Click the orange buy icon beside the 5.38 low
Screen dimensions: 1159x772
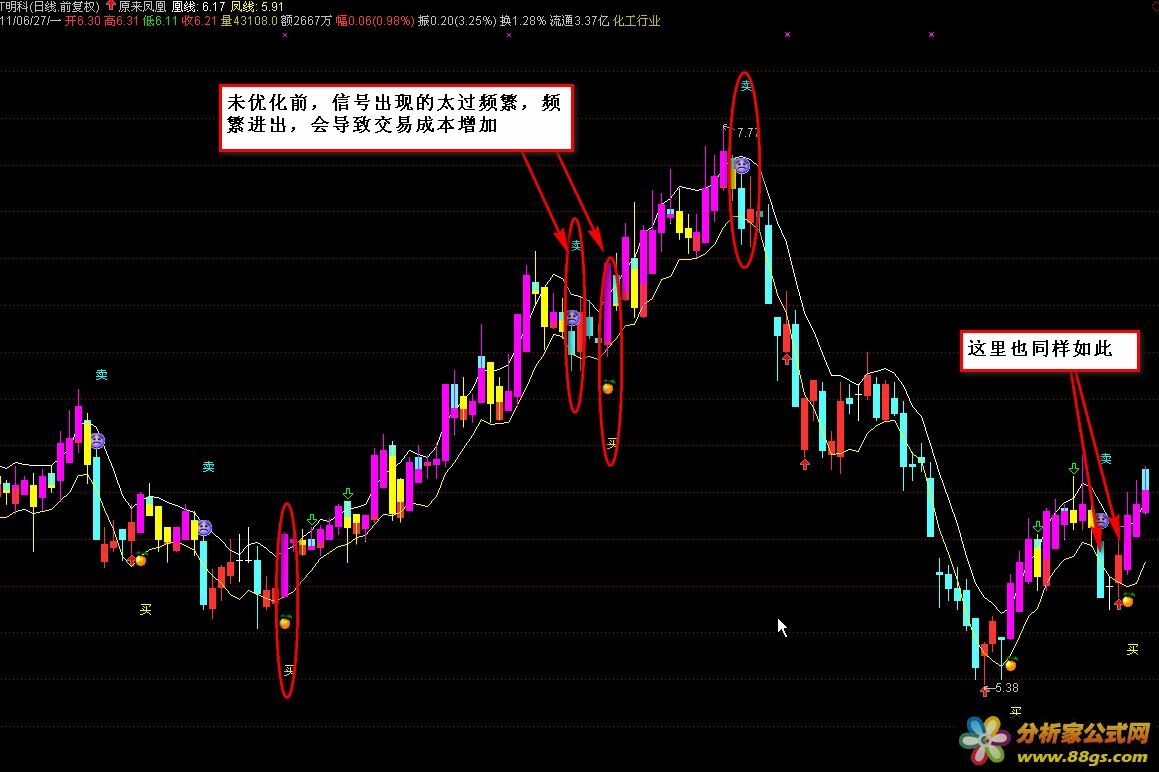point(1010,664)
